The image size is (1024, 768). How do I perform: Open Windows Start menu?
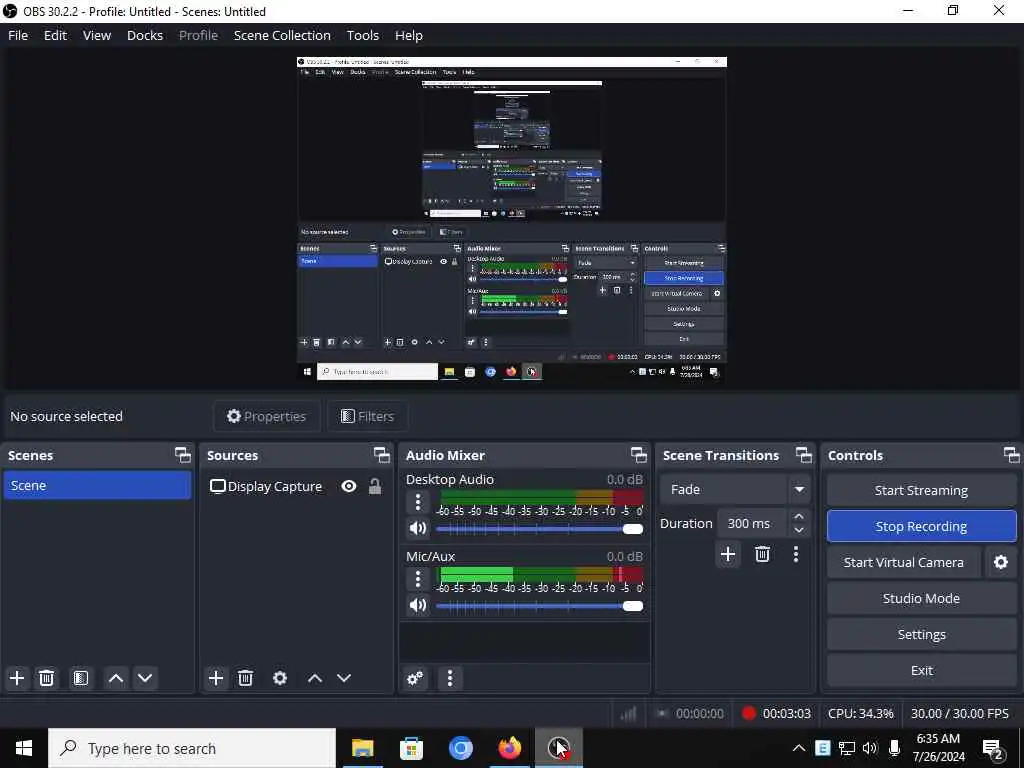[24, 748]
